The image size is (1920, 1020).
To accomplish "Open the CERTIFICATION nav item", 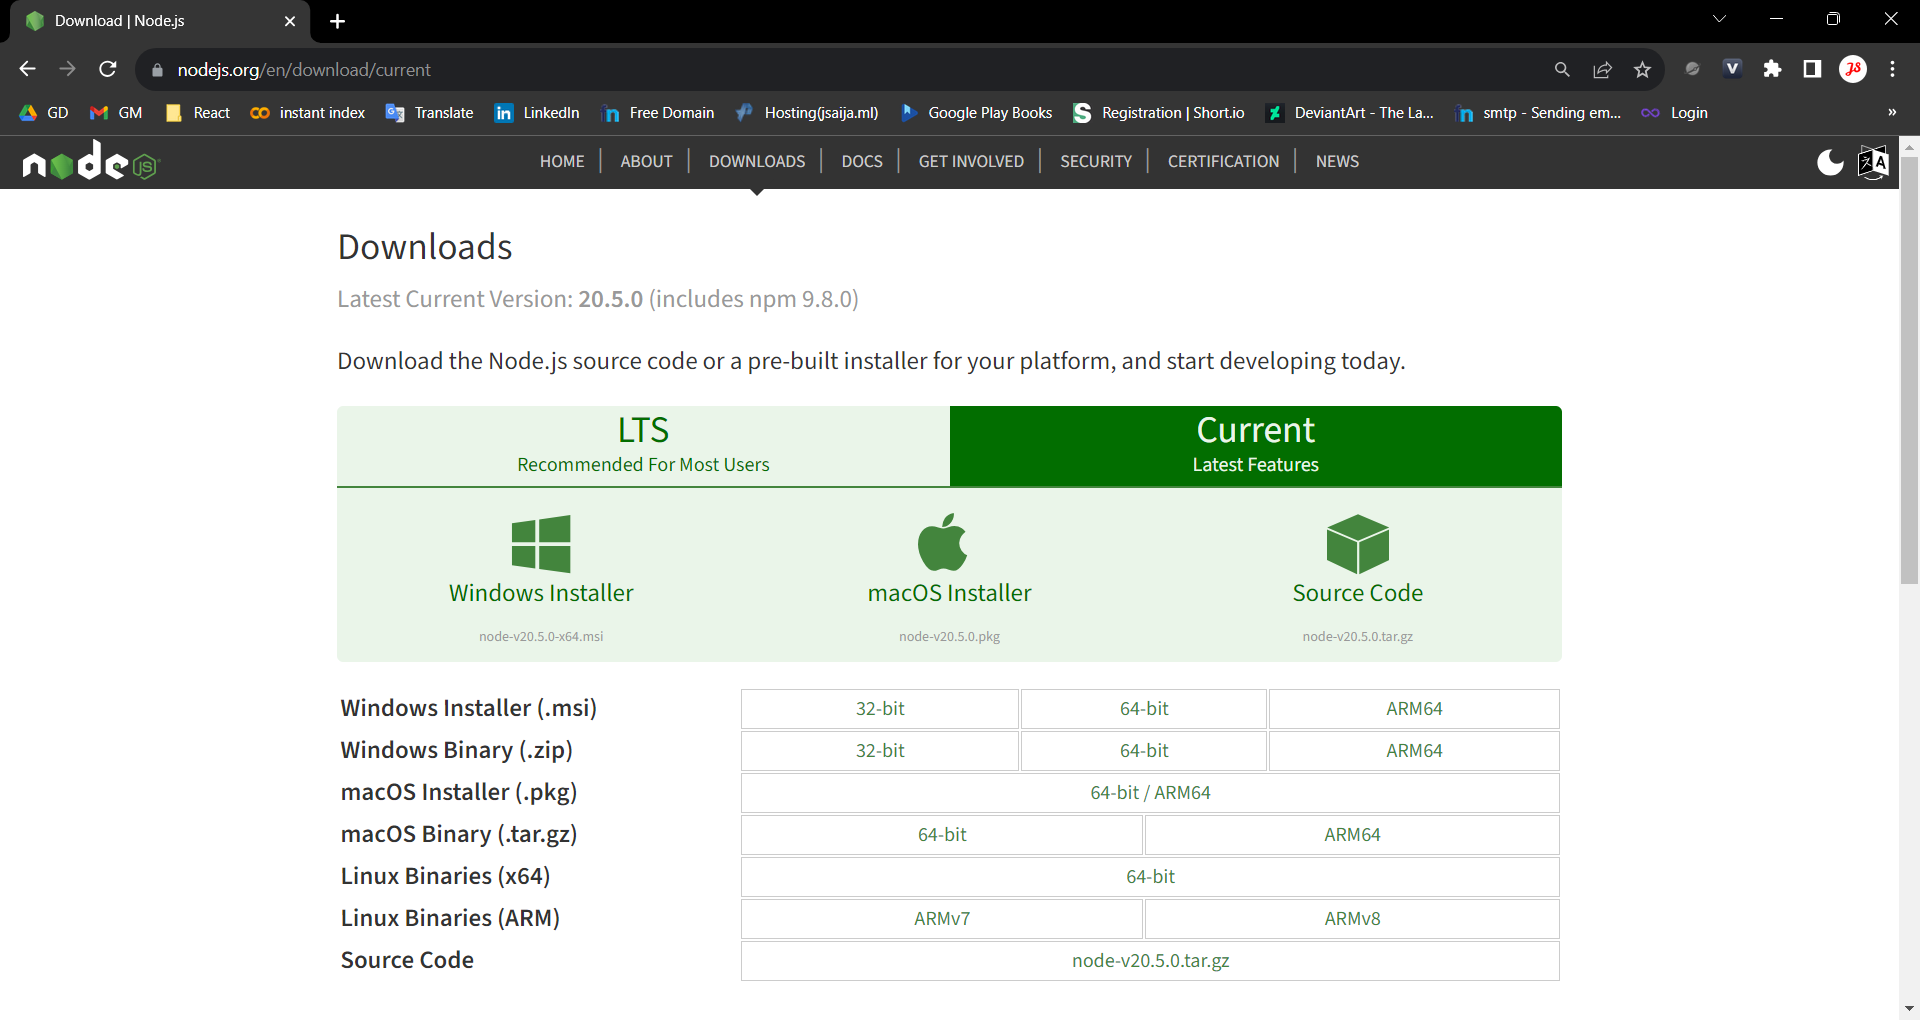I will tap(1223, 161).
